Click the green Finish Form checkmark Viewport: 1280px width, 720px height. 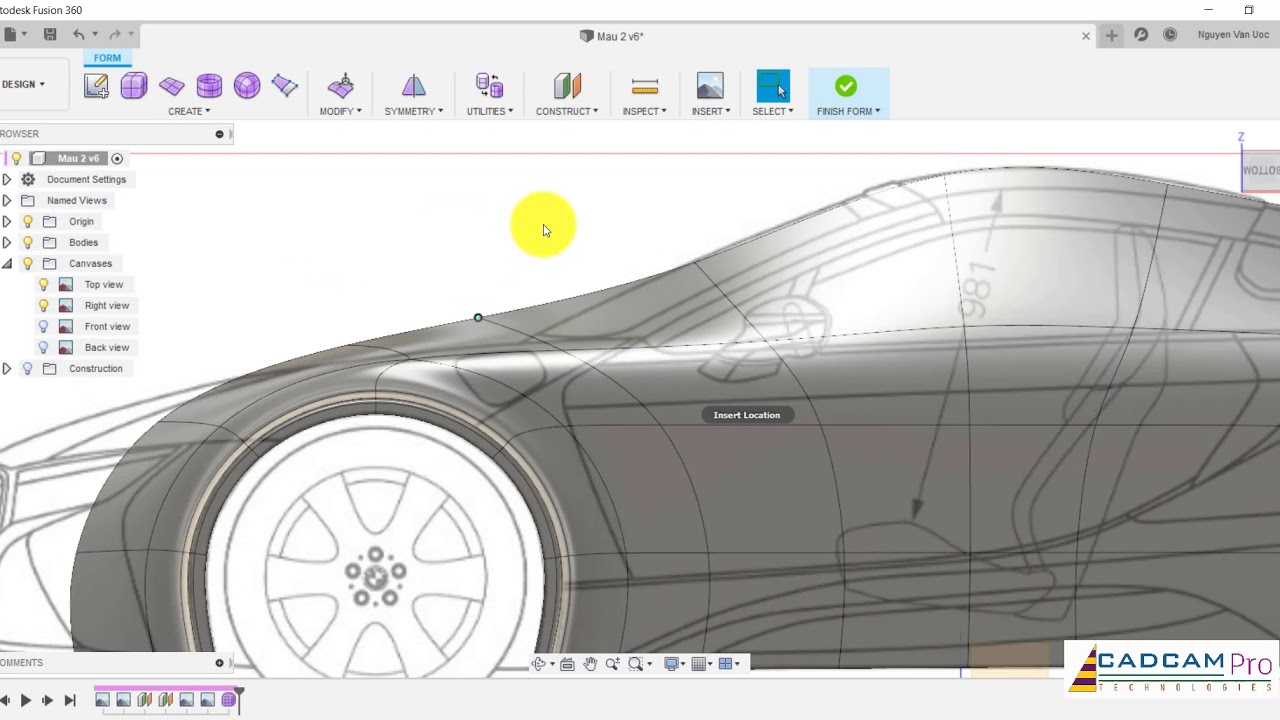846,86
